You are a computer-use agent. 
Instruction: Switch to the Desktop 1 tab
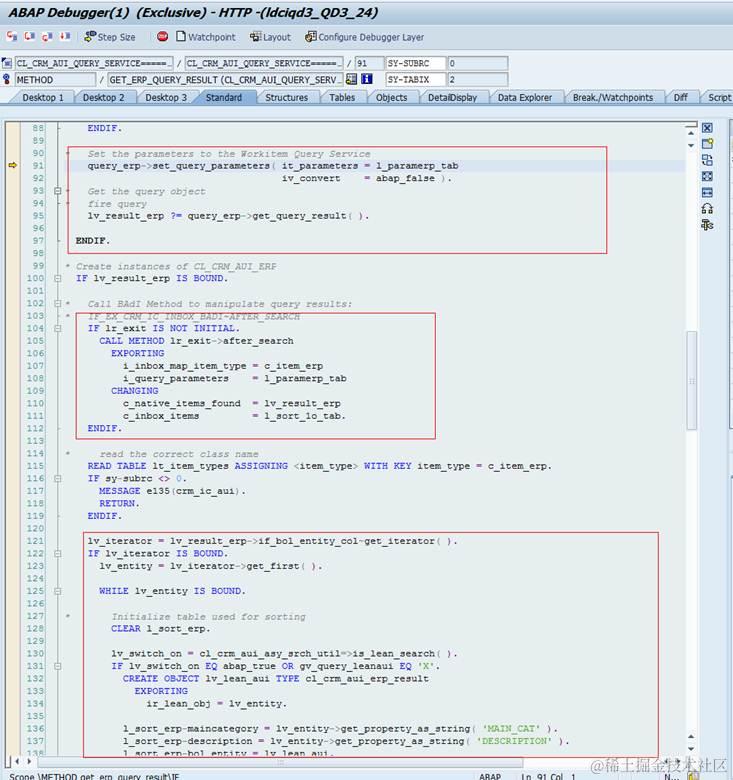[43, 98]
